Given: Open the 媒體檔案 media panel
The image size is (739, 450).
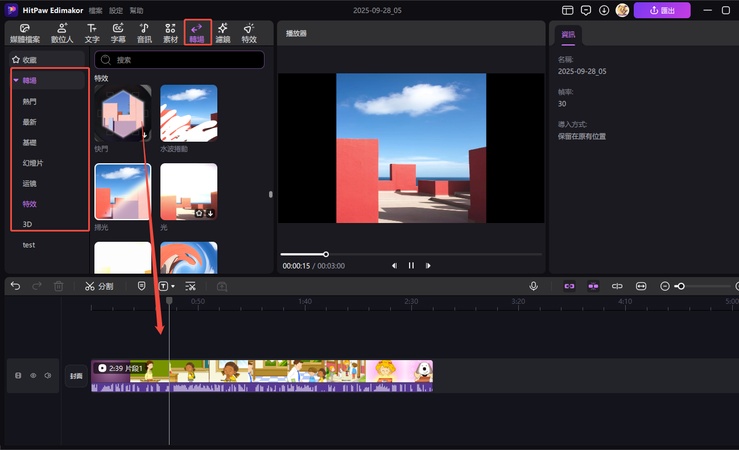Looking at the screenshot, I should [25, 33].
